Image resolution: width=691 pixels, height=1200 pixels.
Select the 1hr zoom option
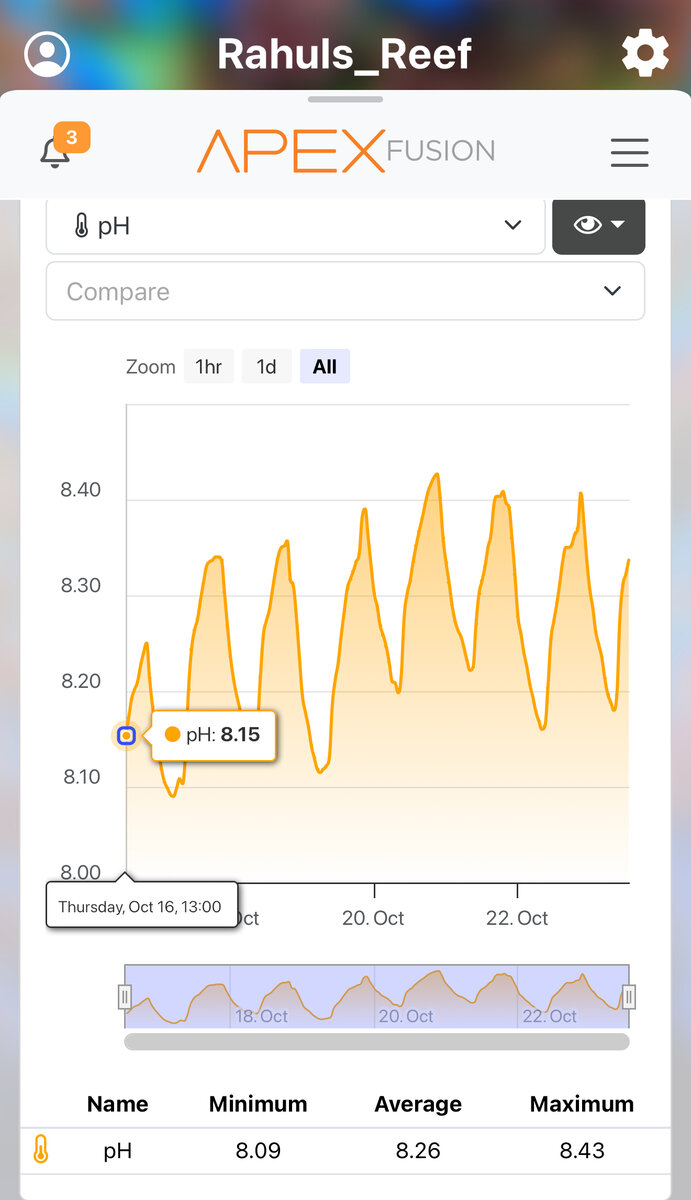pyautogui.click(x=209, y=367)
